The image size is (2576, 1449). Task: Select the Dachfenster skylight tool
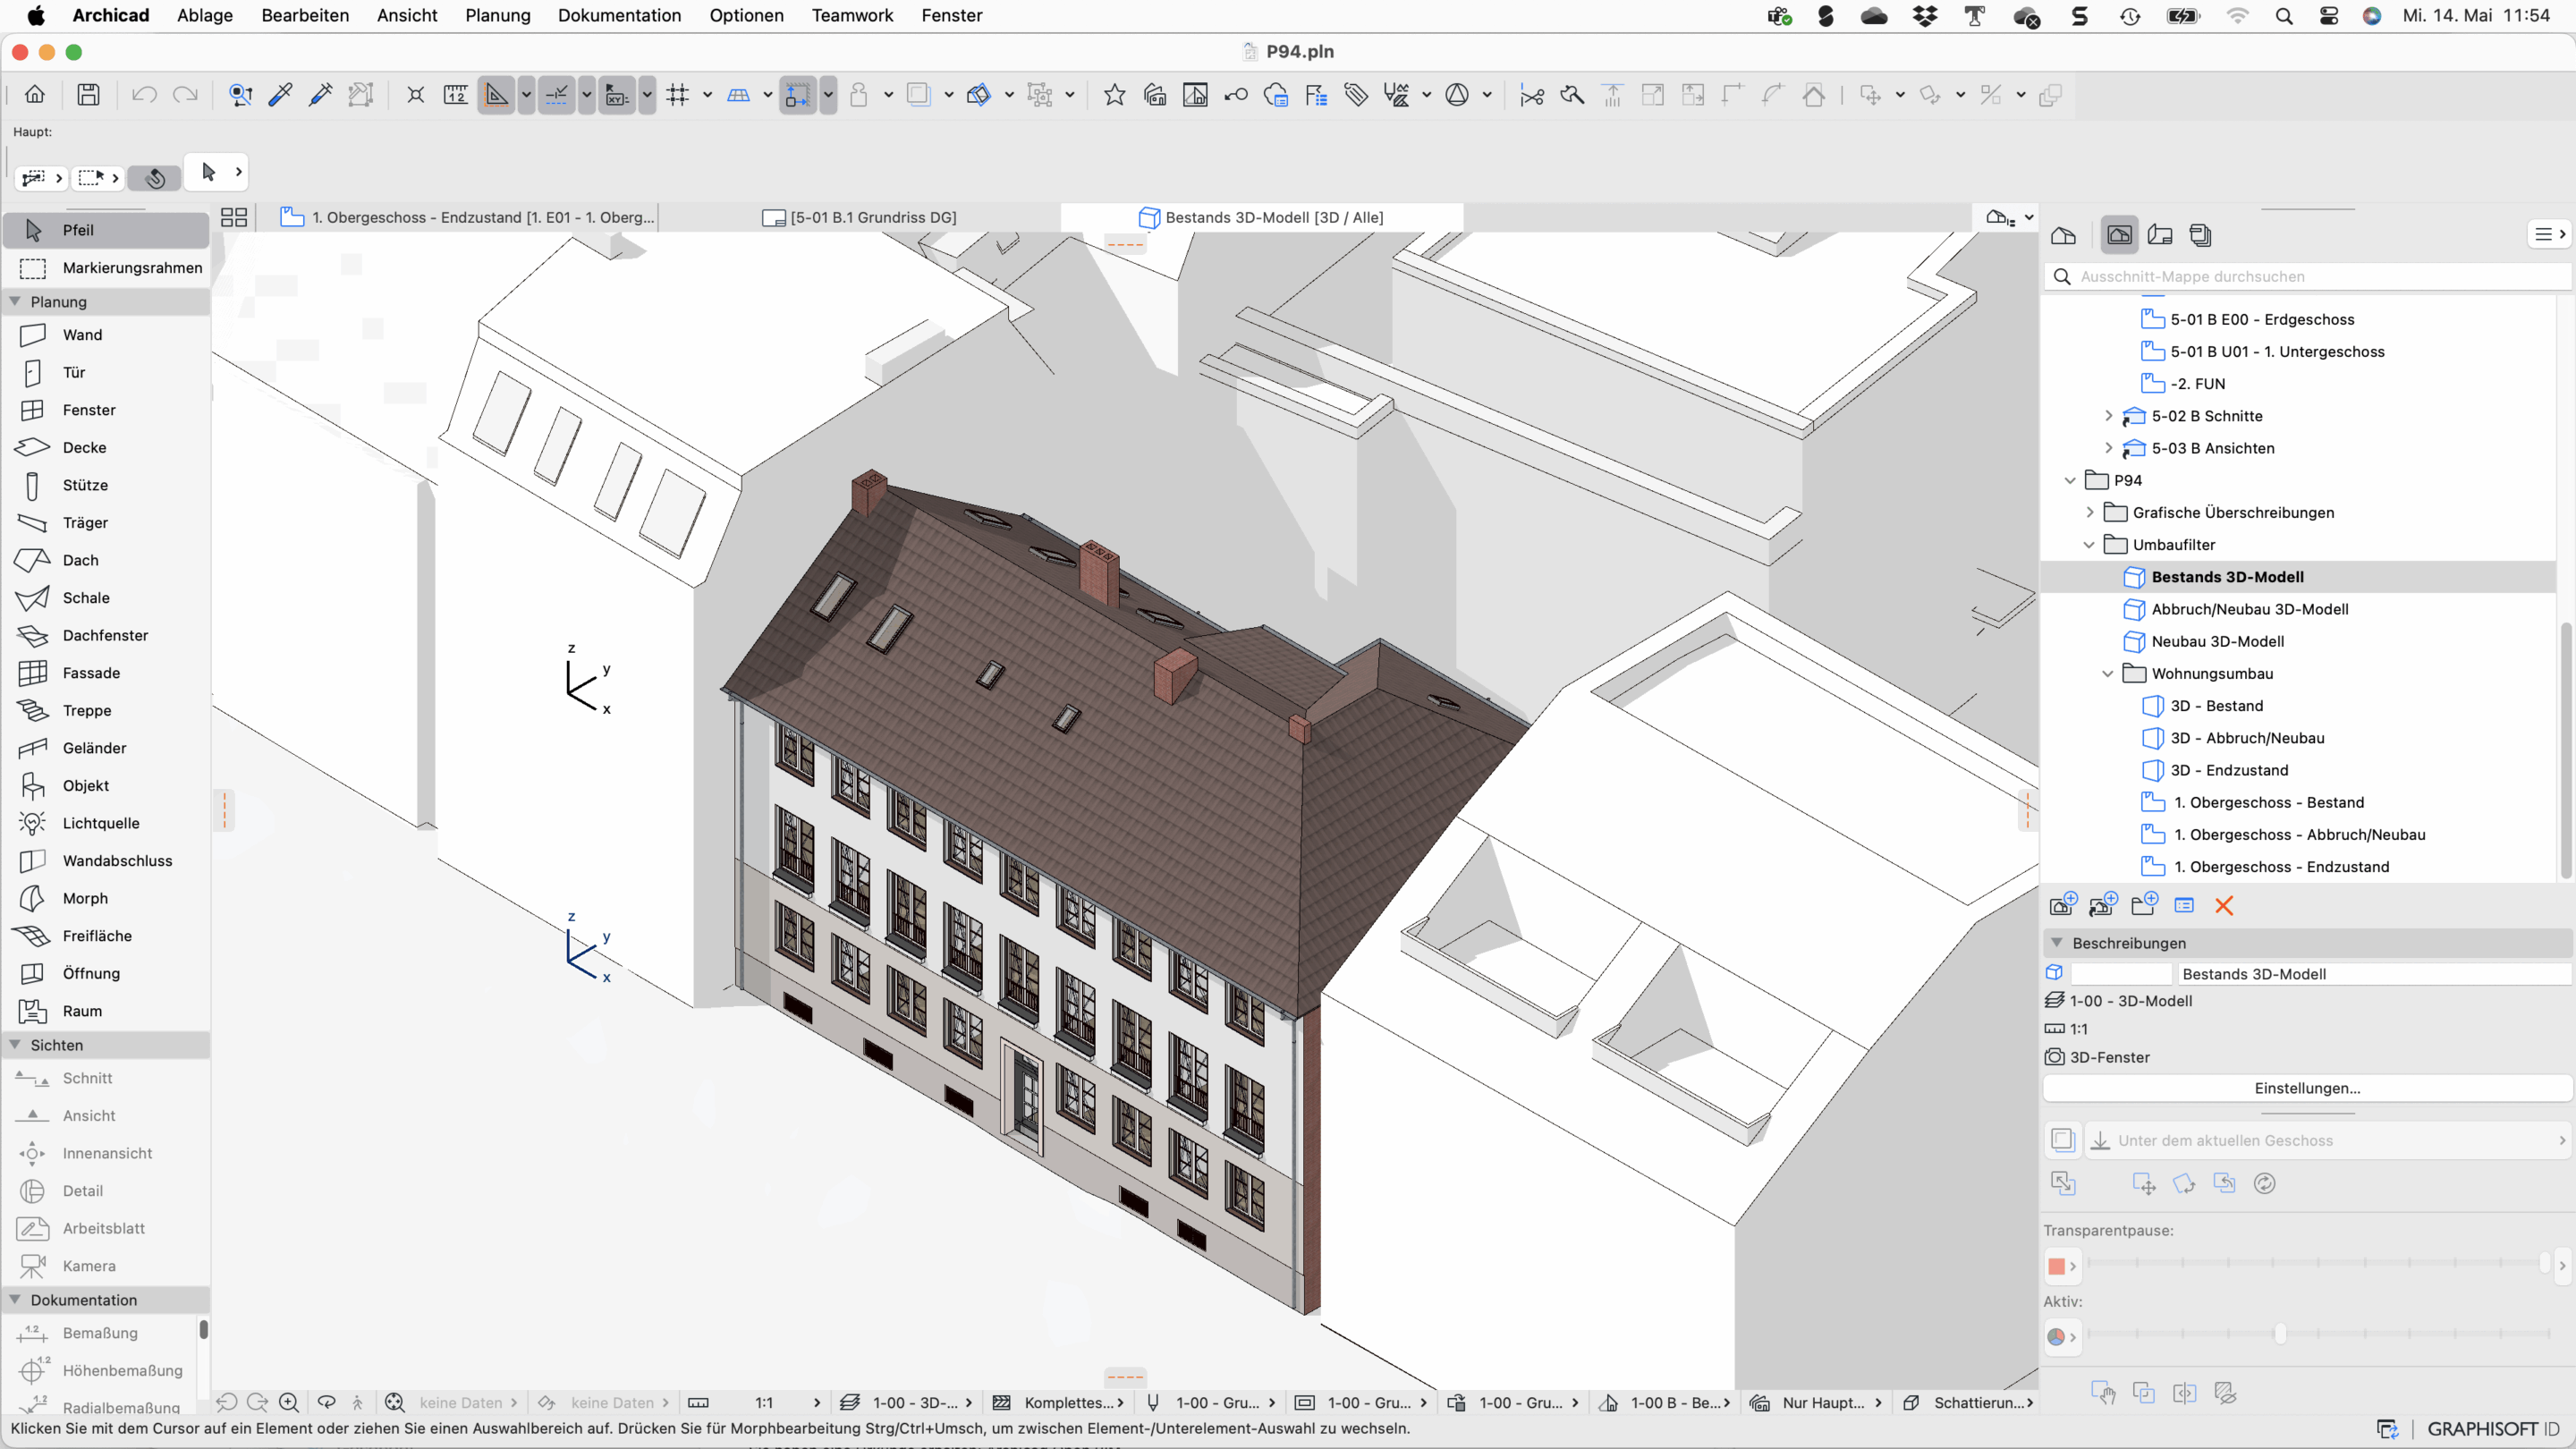point(105,635)
